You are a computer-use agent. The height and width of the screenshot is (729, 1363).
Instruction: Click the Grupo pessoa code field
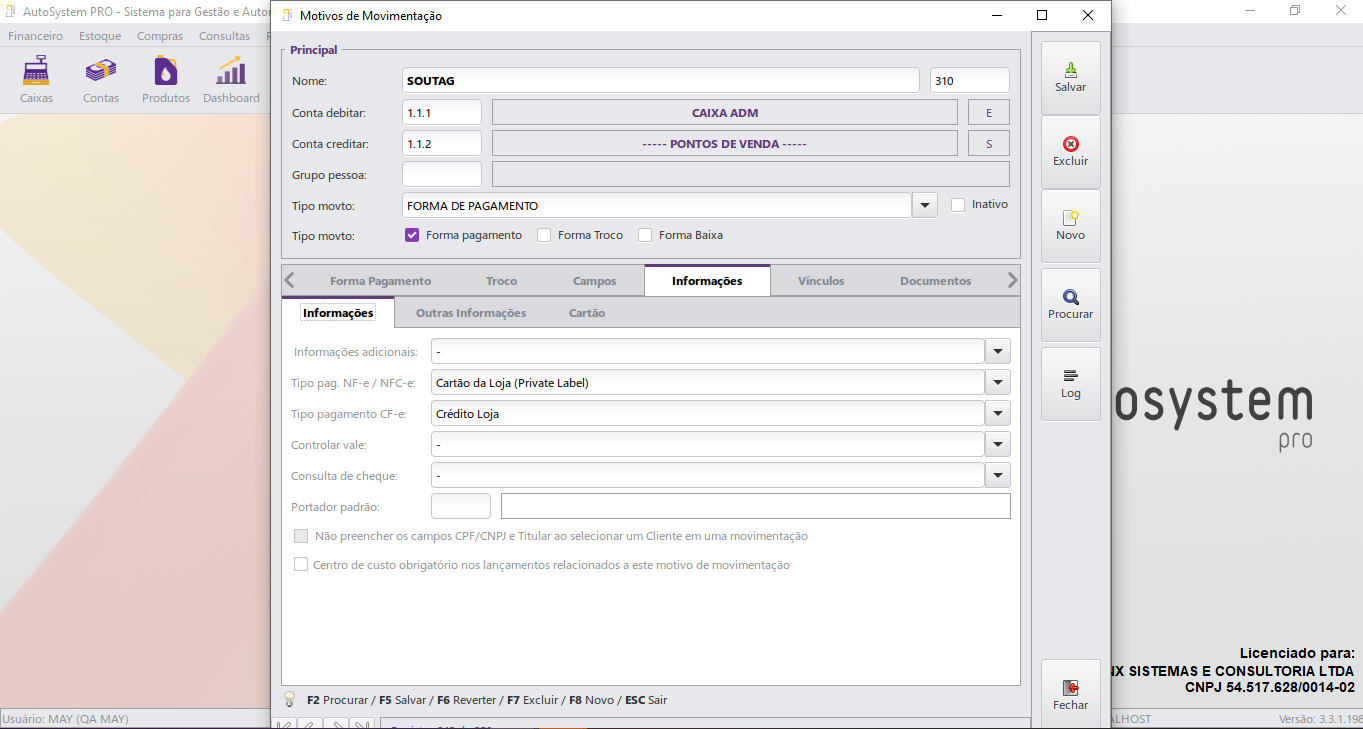(x=442, y=175)
